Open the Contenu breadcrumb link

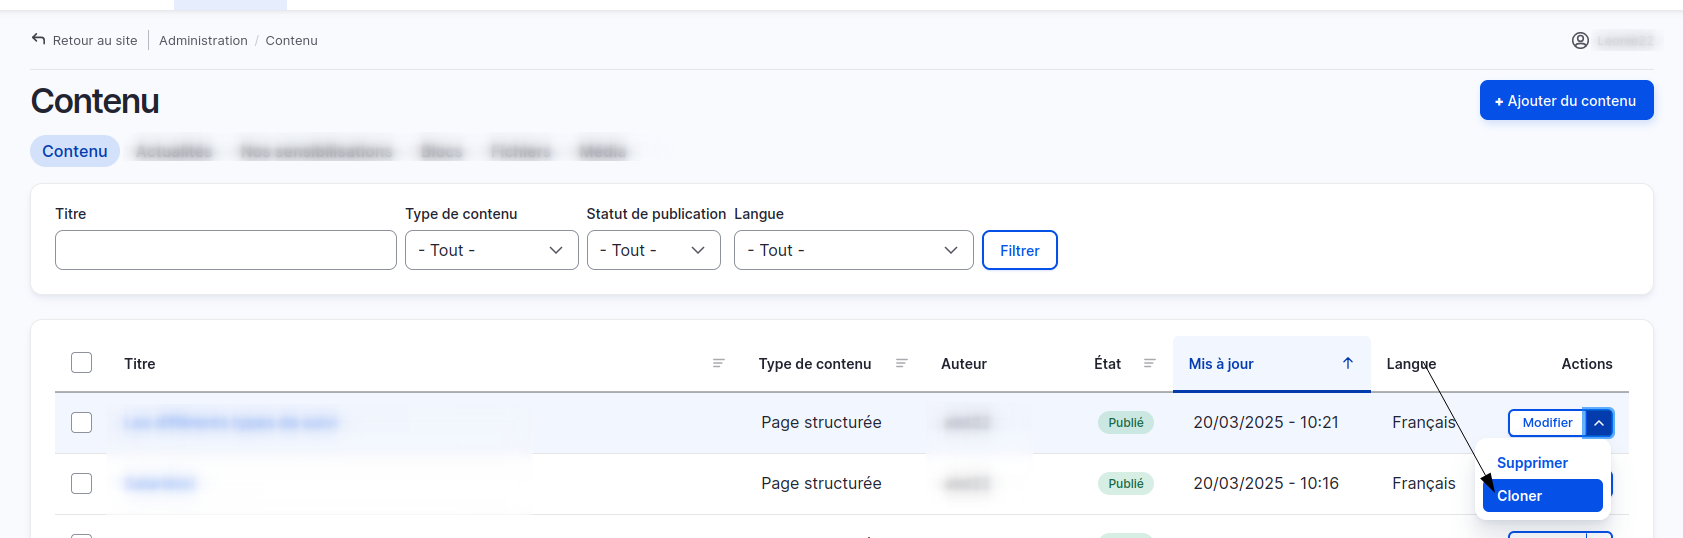[291, 40]
